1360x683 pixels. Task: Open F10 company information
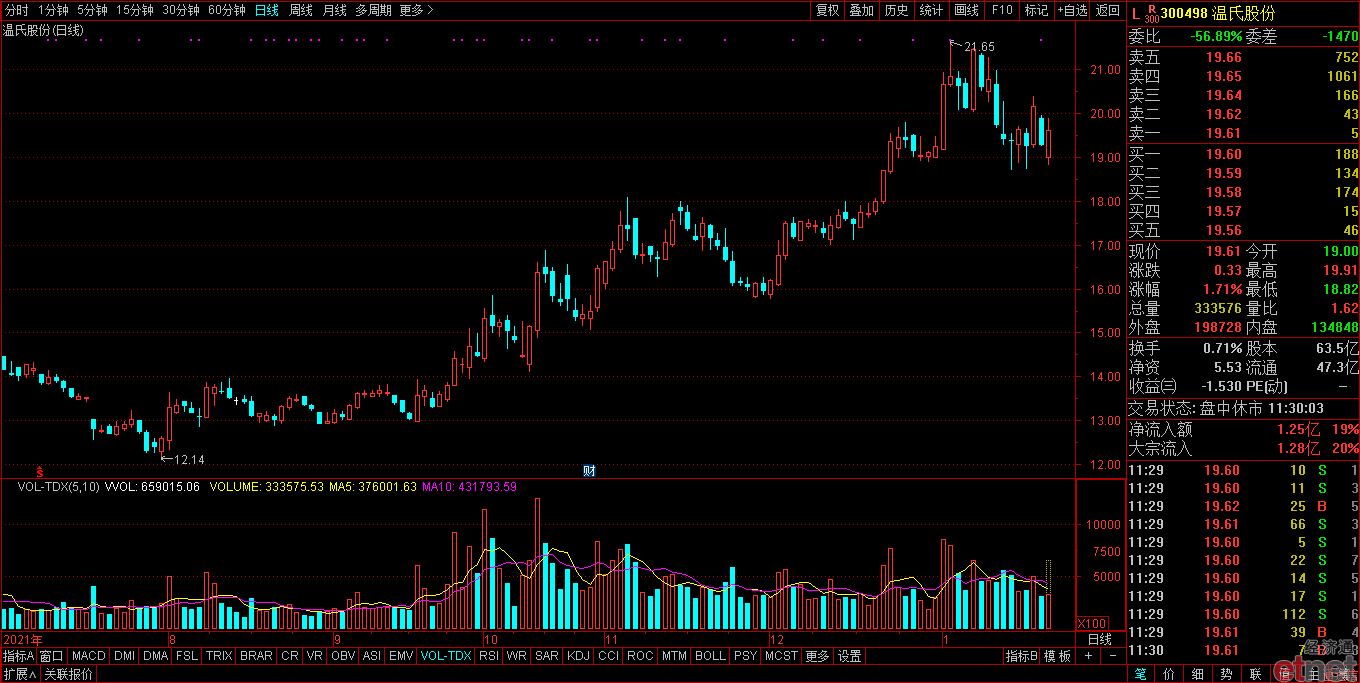(x=1001, y=10)
